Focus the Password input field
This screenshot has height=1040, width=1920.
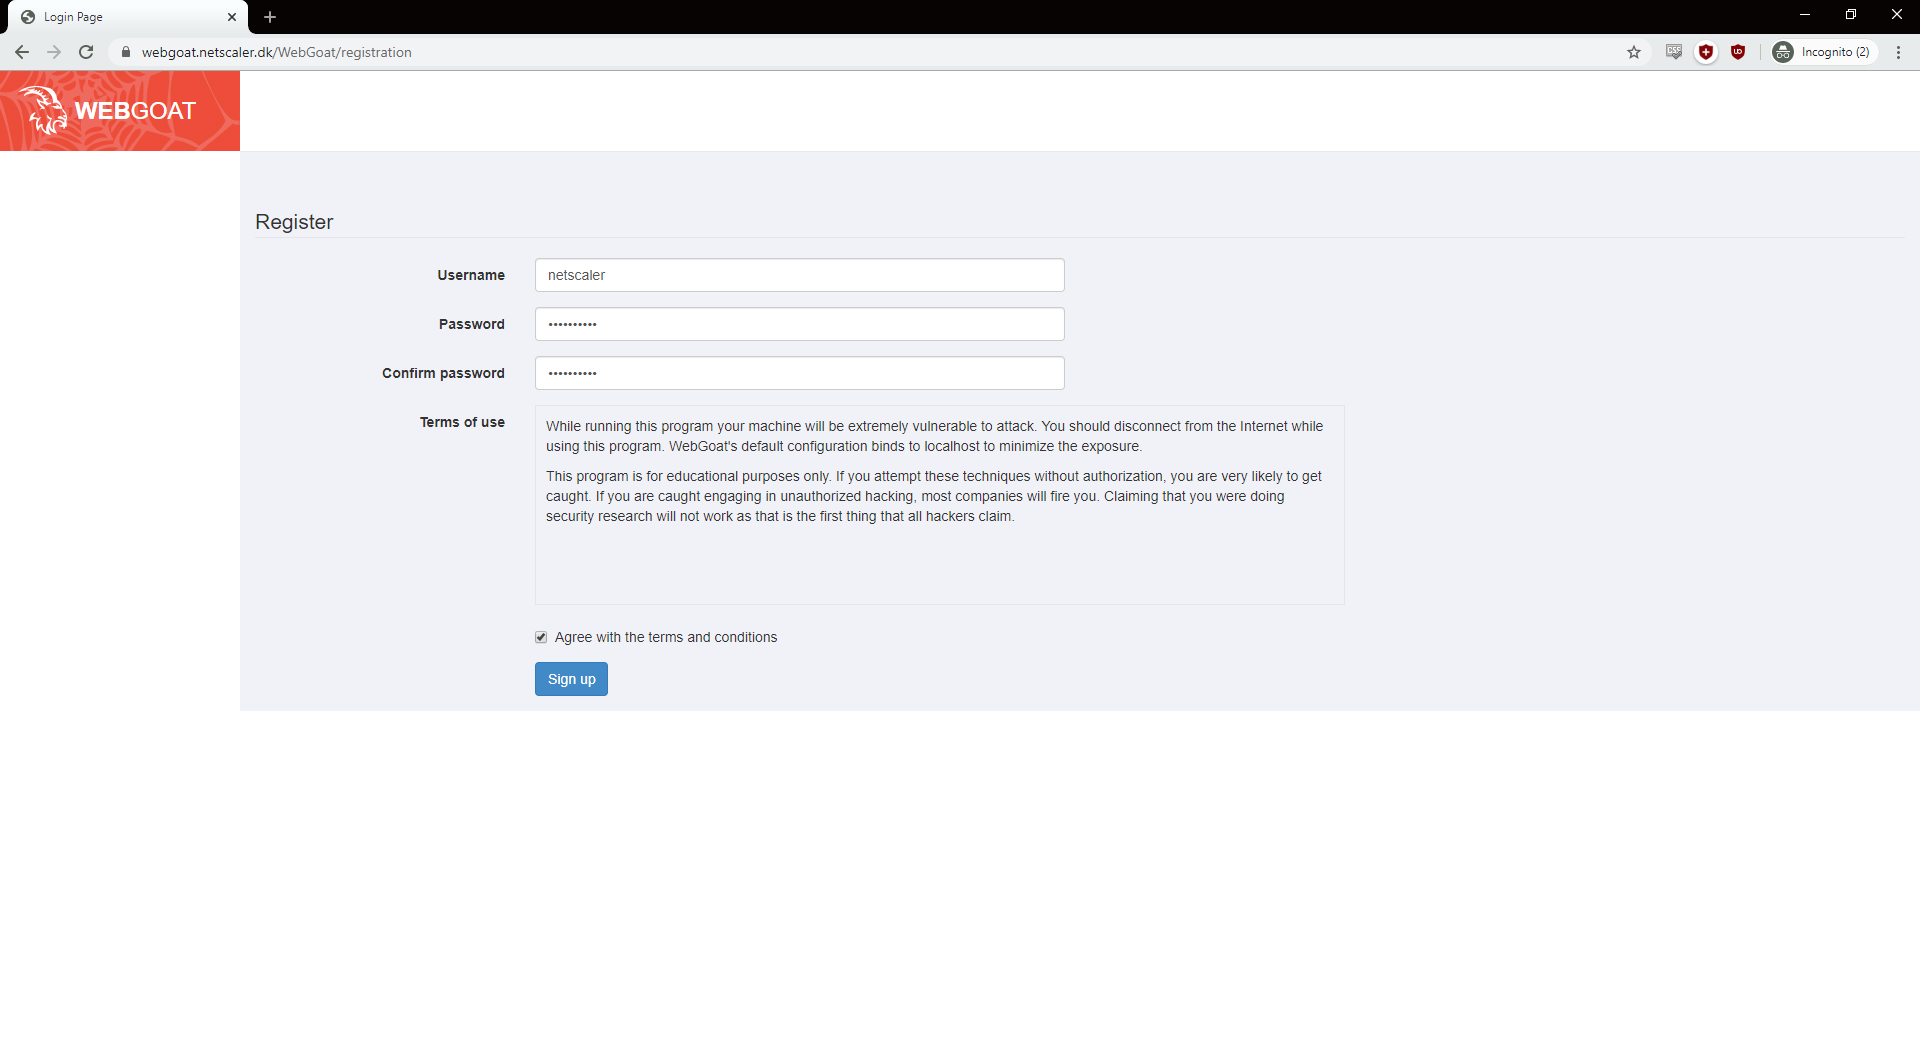[x=799, y=324]
